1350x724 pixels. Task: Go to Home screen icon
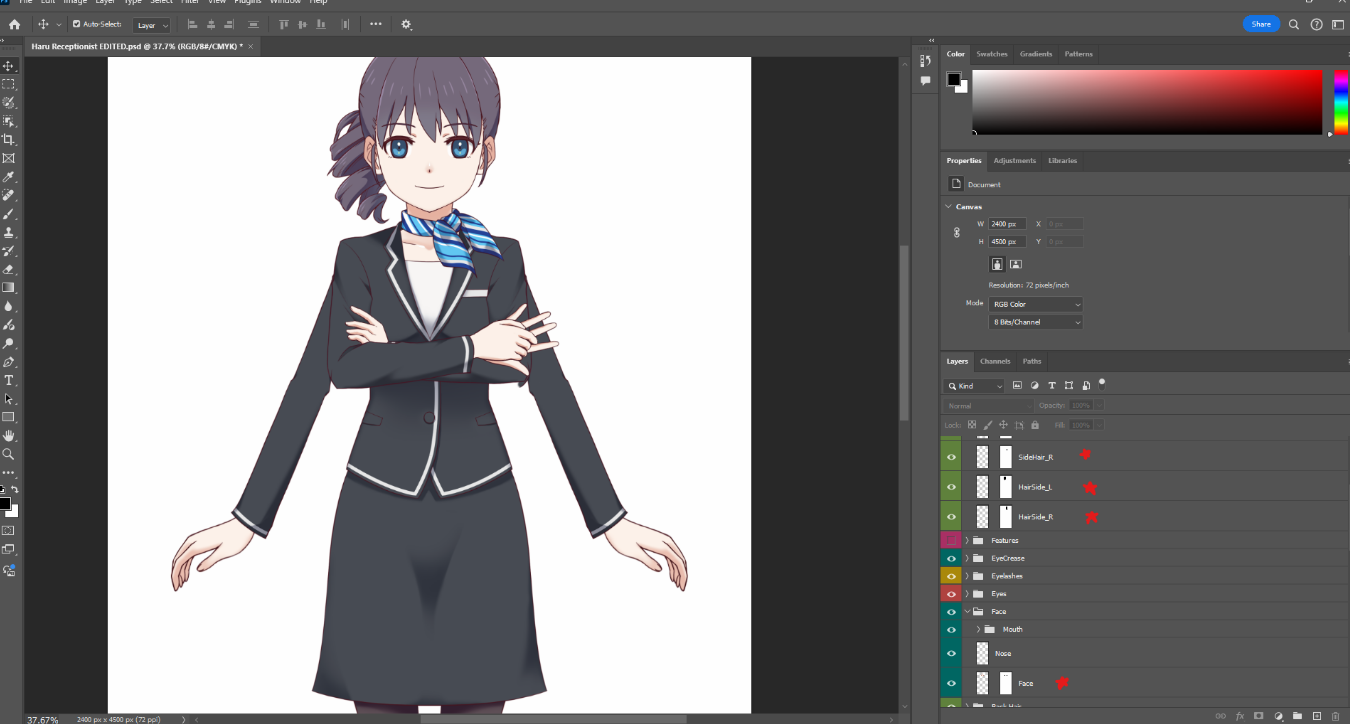tap(14, 24)
